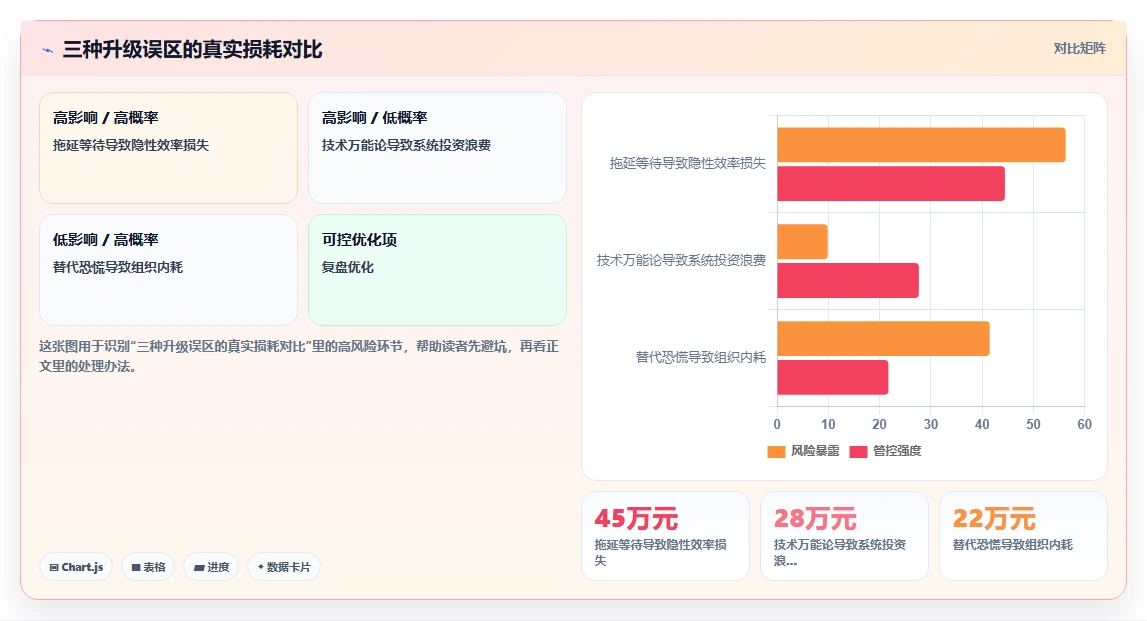Image resolution: width=1147 pixels, height=621 pixels.
Task: Click the 进度 tag chip
Action: coord(211,567)
